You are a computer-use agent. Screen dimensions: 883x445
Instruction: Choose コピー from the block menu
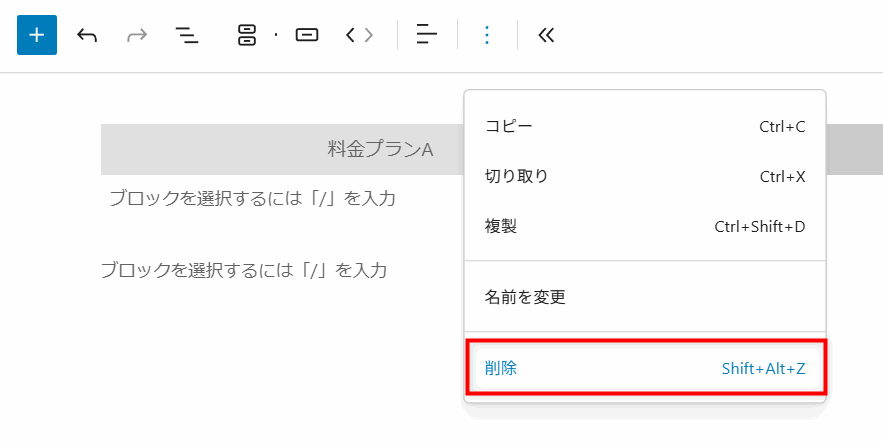pos(645,126)
